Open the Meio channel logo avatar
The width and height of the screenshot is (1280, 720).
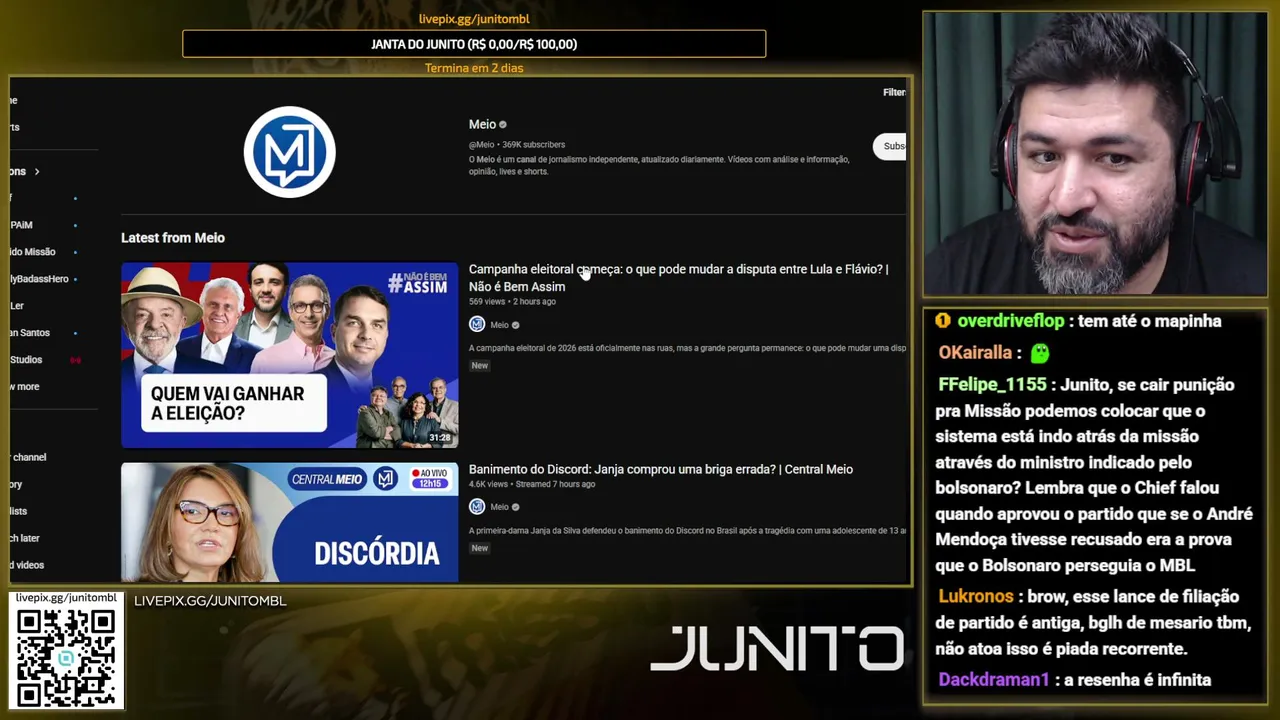pyautogui.click(x=289, y=152)
